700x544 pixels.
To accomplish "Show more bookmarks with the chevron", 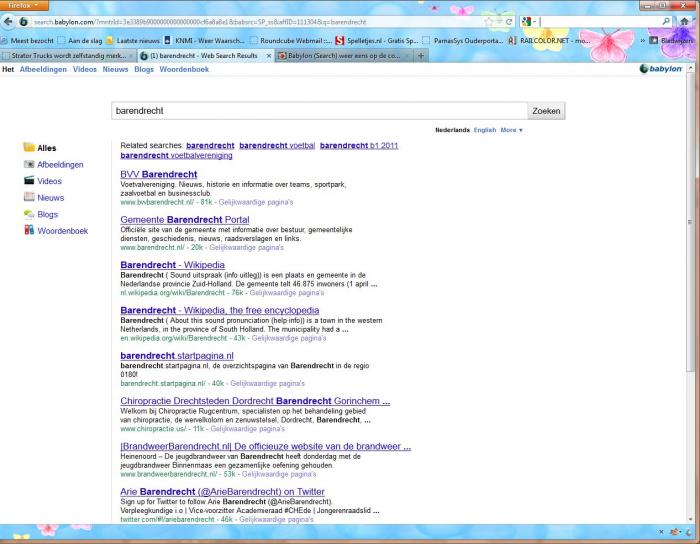I will [x=642, y=41].
